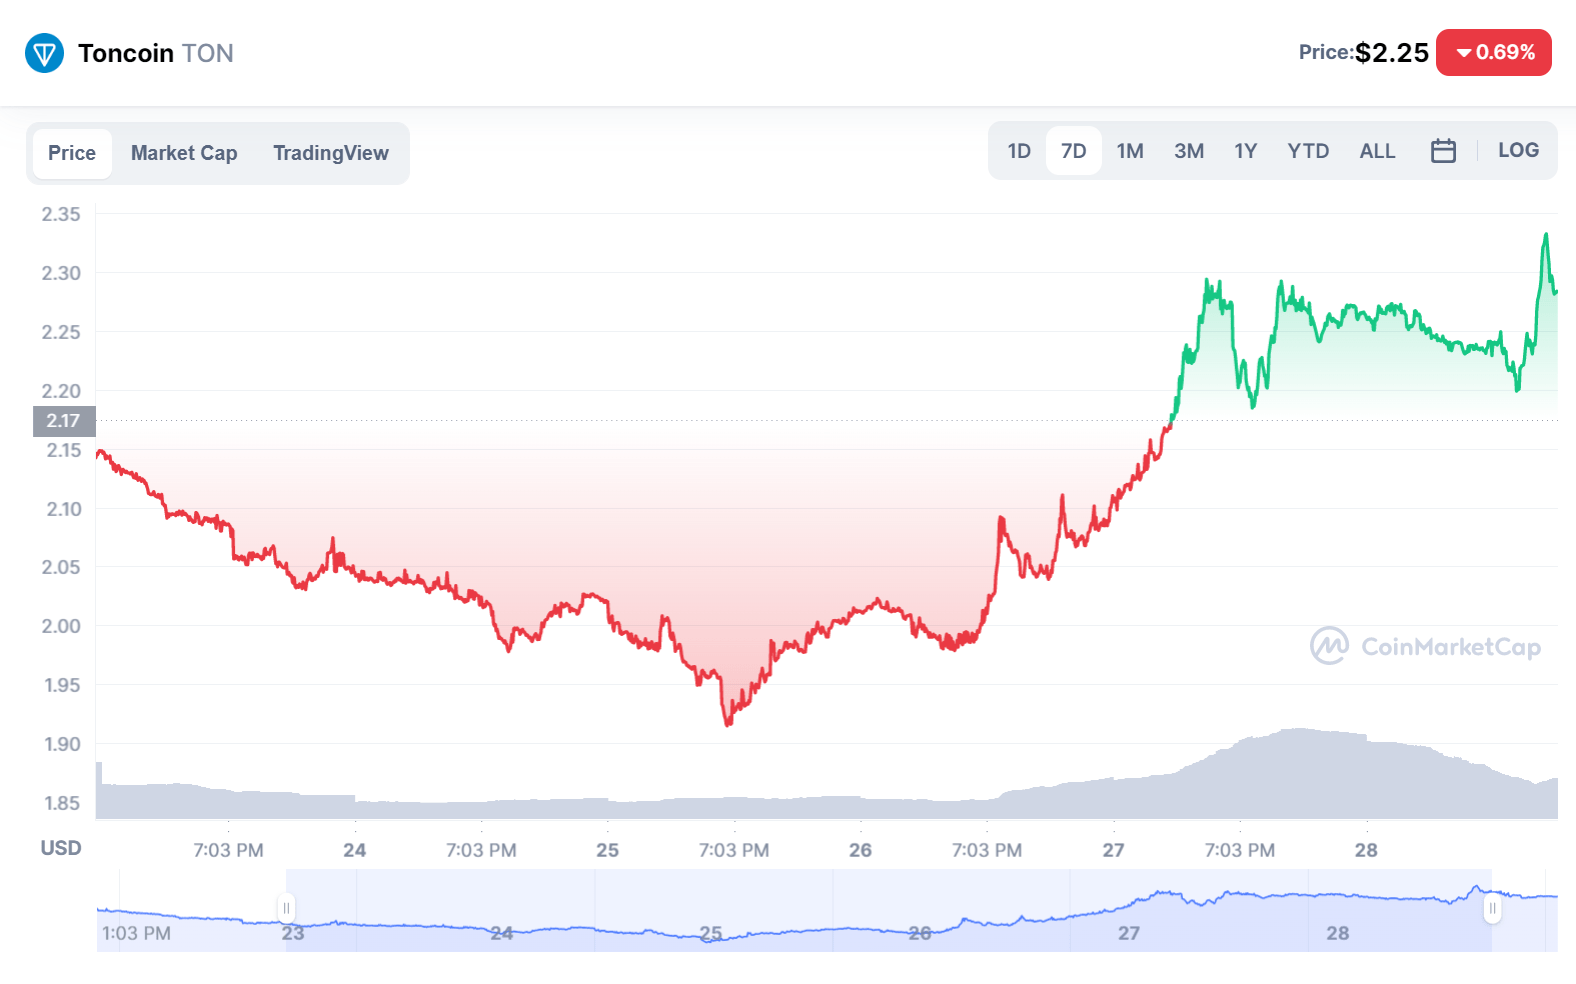Click the red 0.69% change badge
The height and width of the screenshot is (984, 1576).
1494,52
